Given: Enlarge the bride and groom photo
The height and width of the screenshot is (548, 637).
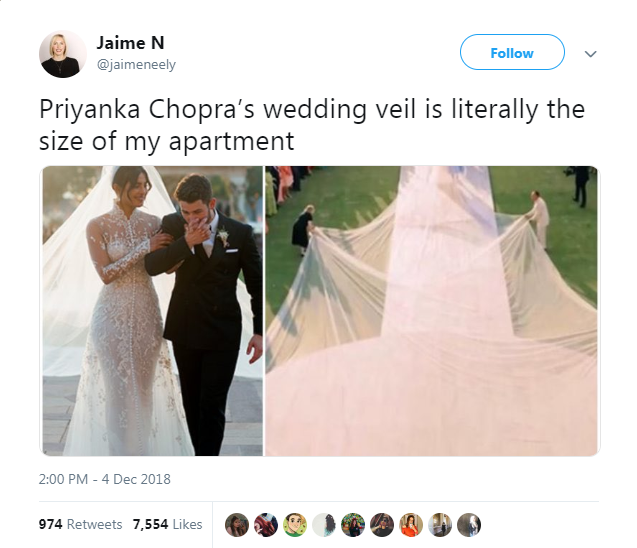Looking at the screenshot, I should (x=152, y=311).
